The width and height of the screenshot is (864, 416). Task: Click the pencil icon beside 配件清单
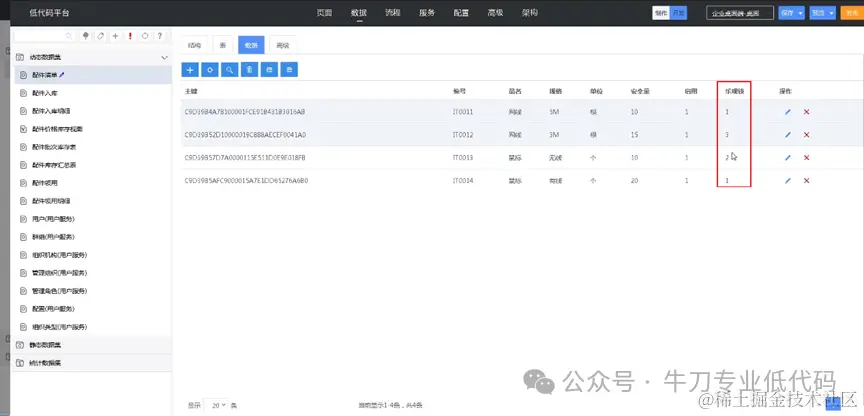click(x=62, y=74)
